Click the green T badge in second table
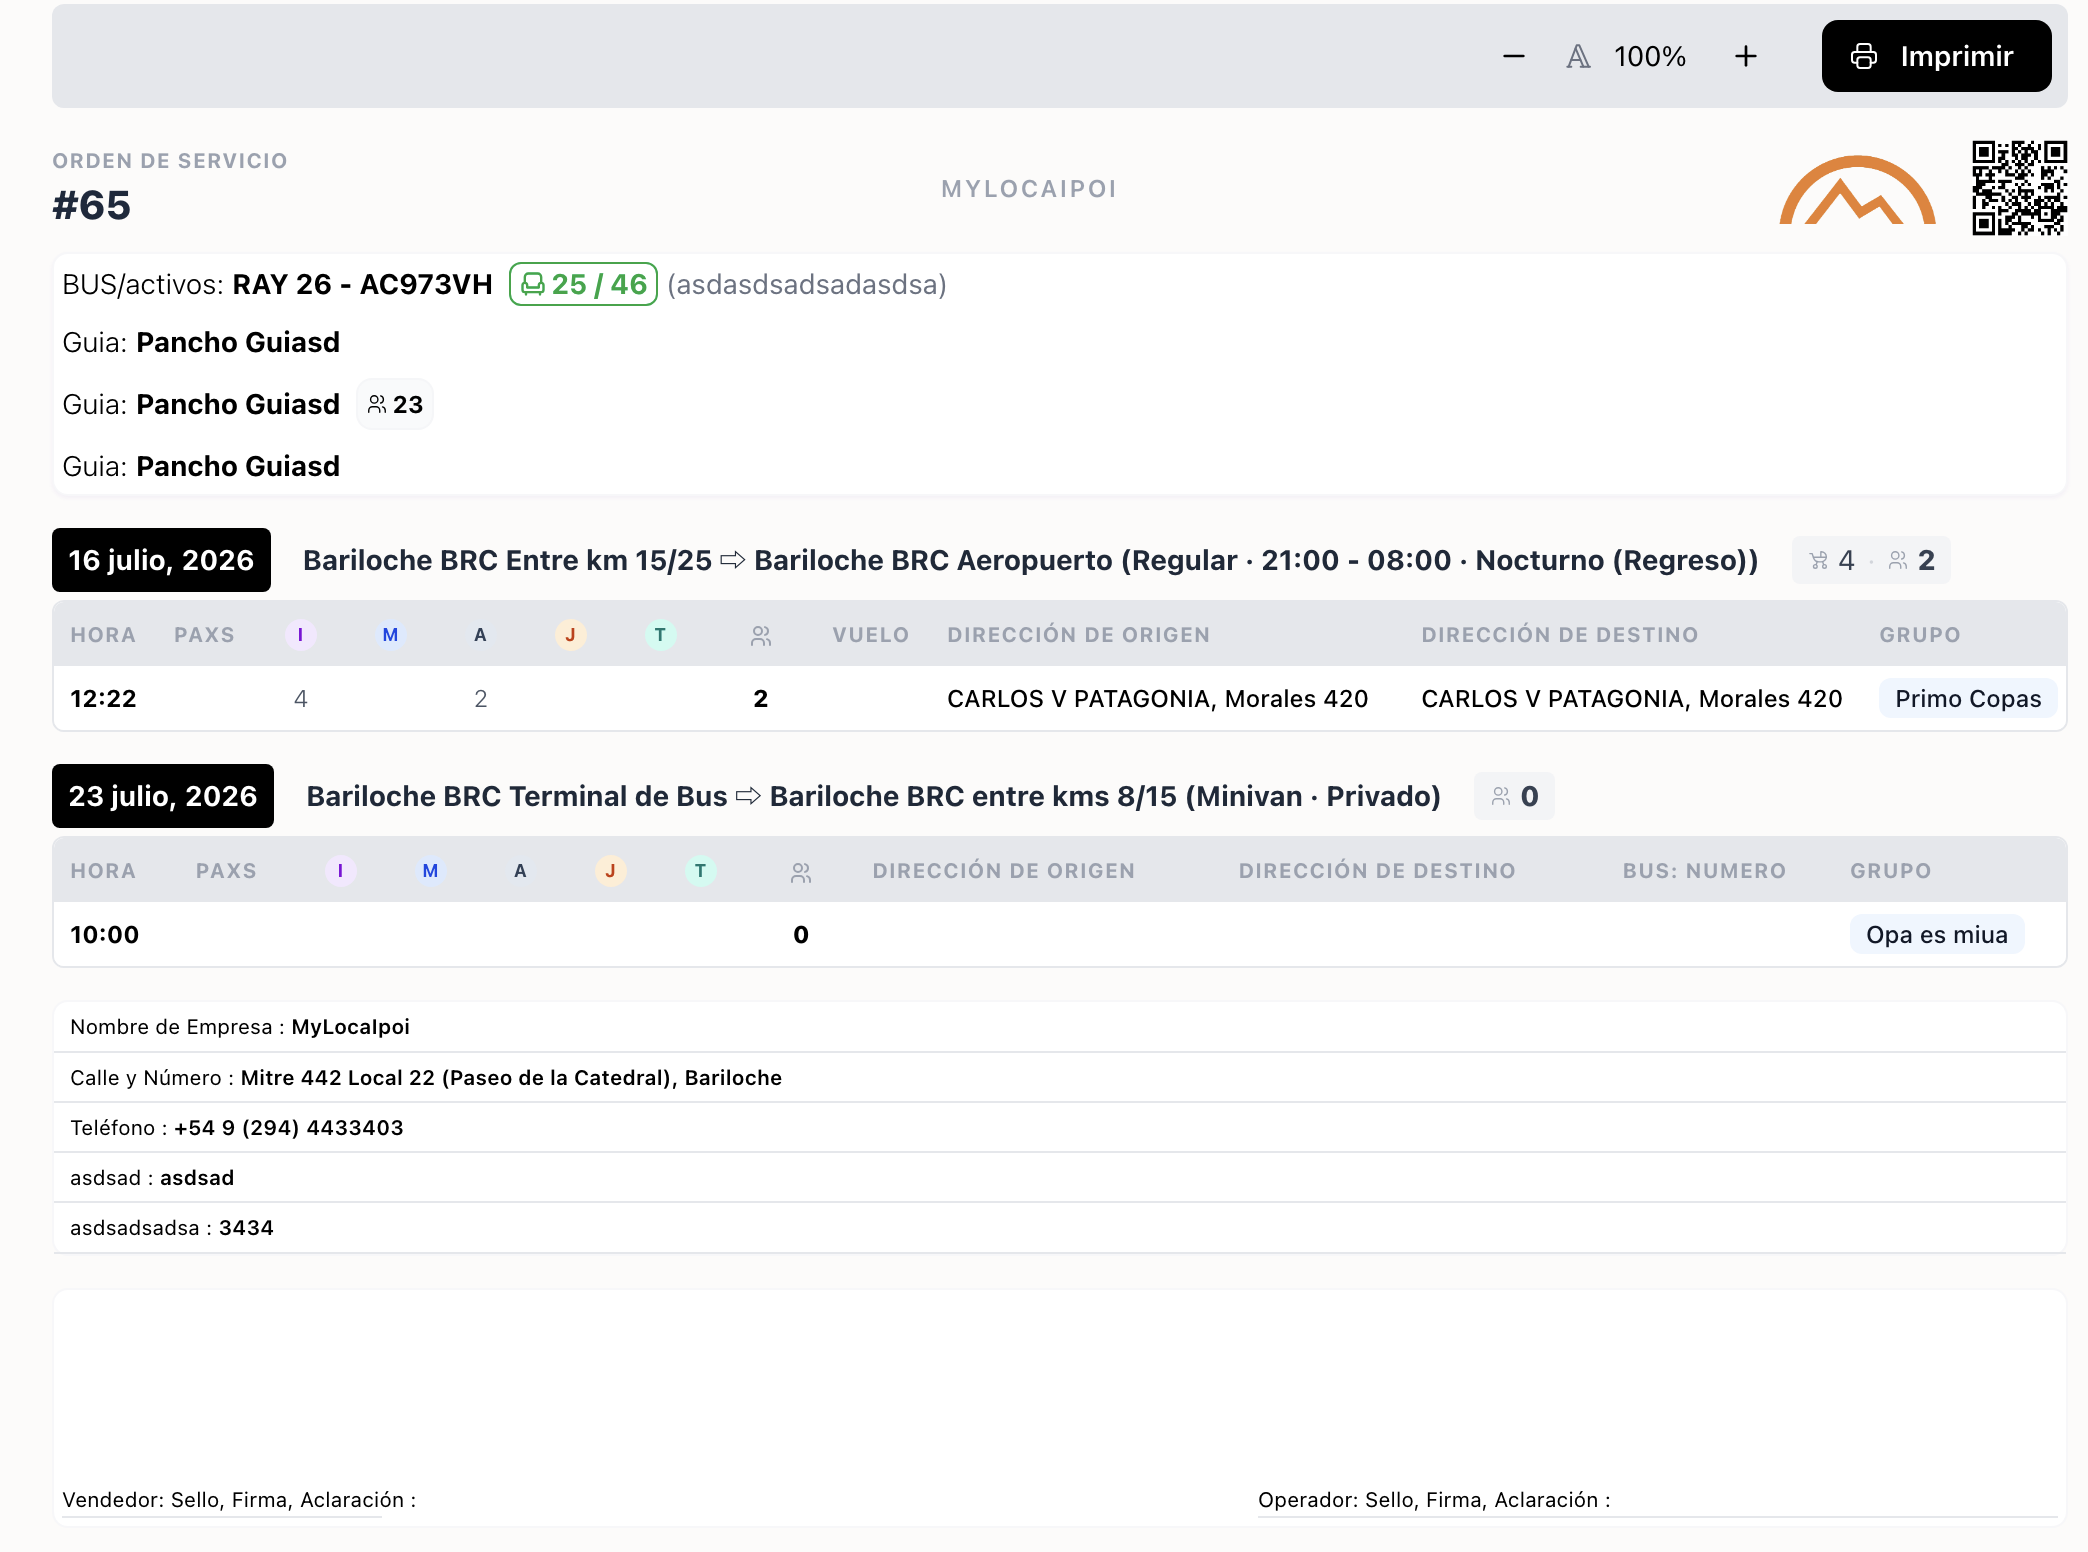2088x1552 pixels. coord(700,871)
